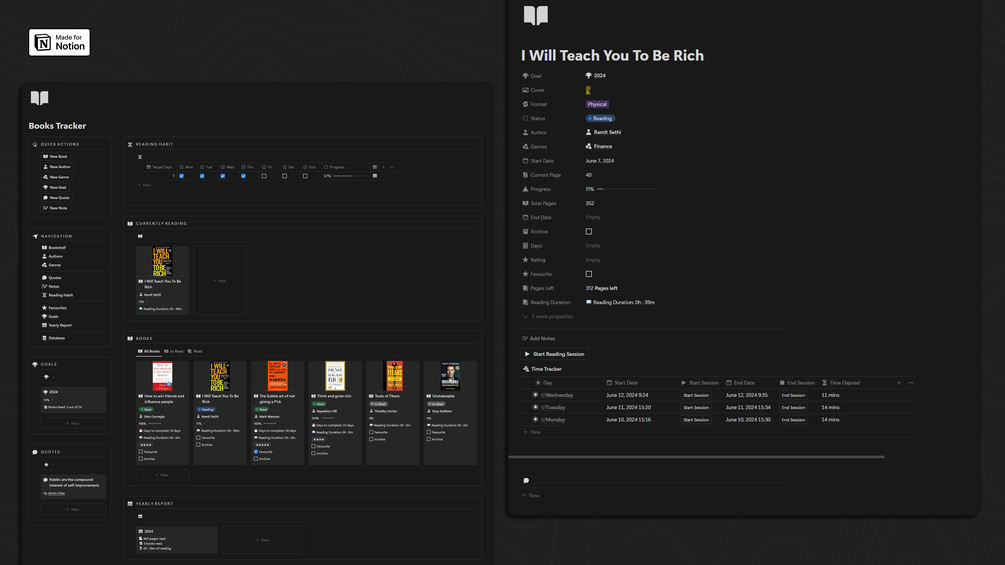Add new row below @Monday in Time Tracker

[x=532, y=432]
